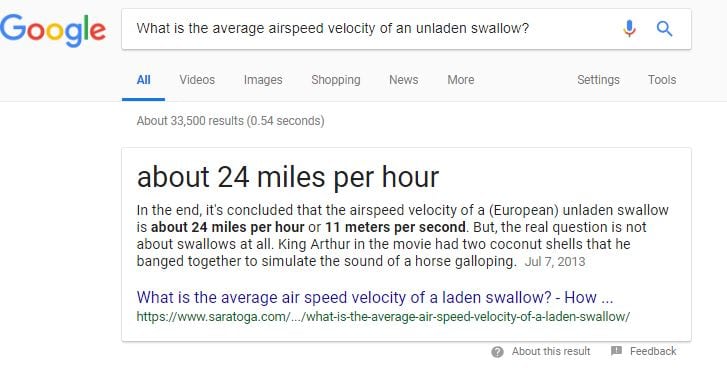Open the laden swallow result title link

375,297
